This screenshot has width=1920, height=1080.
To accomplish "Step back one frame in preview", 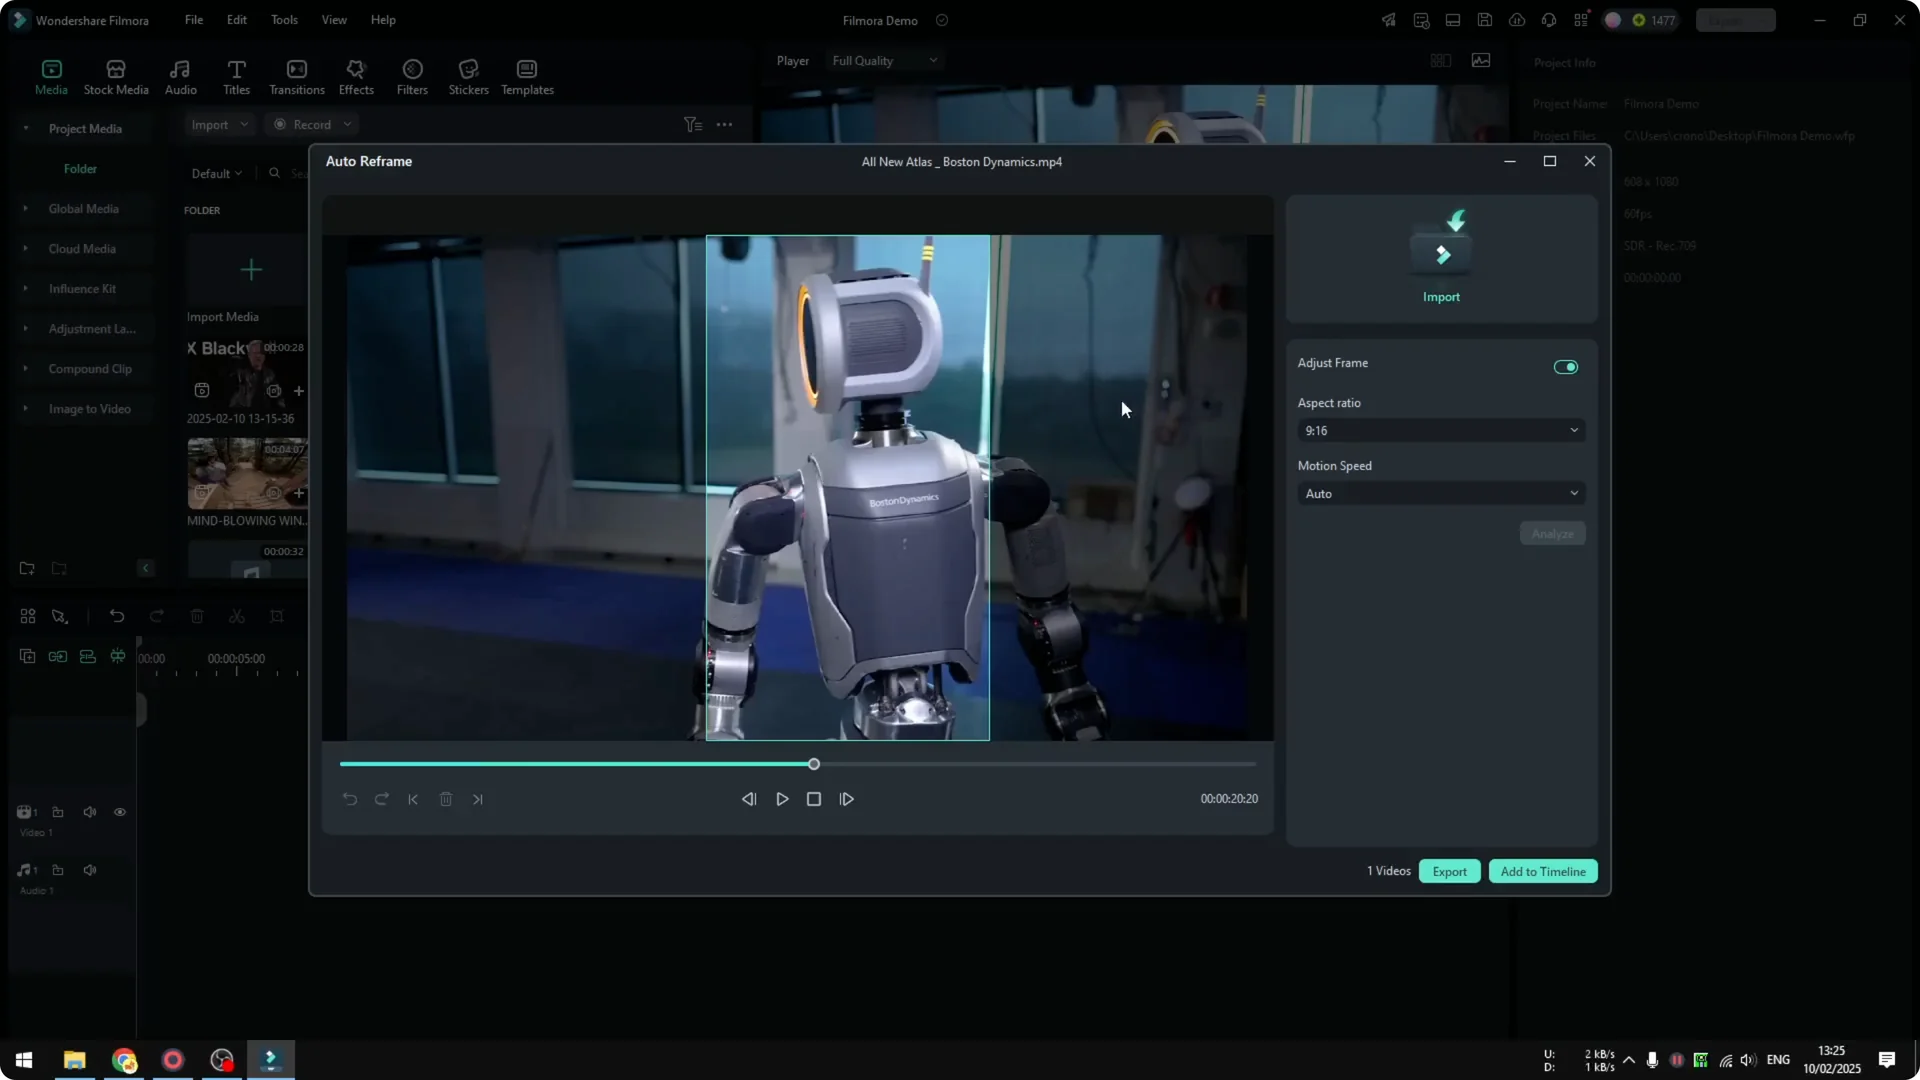I will pos(748,800).
